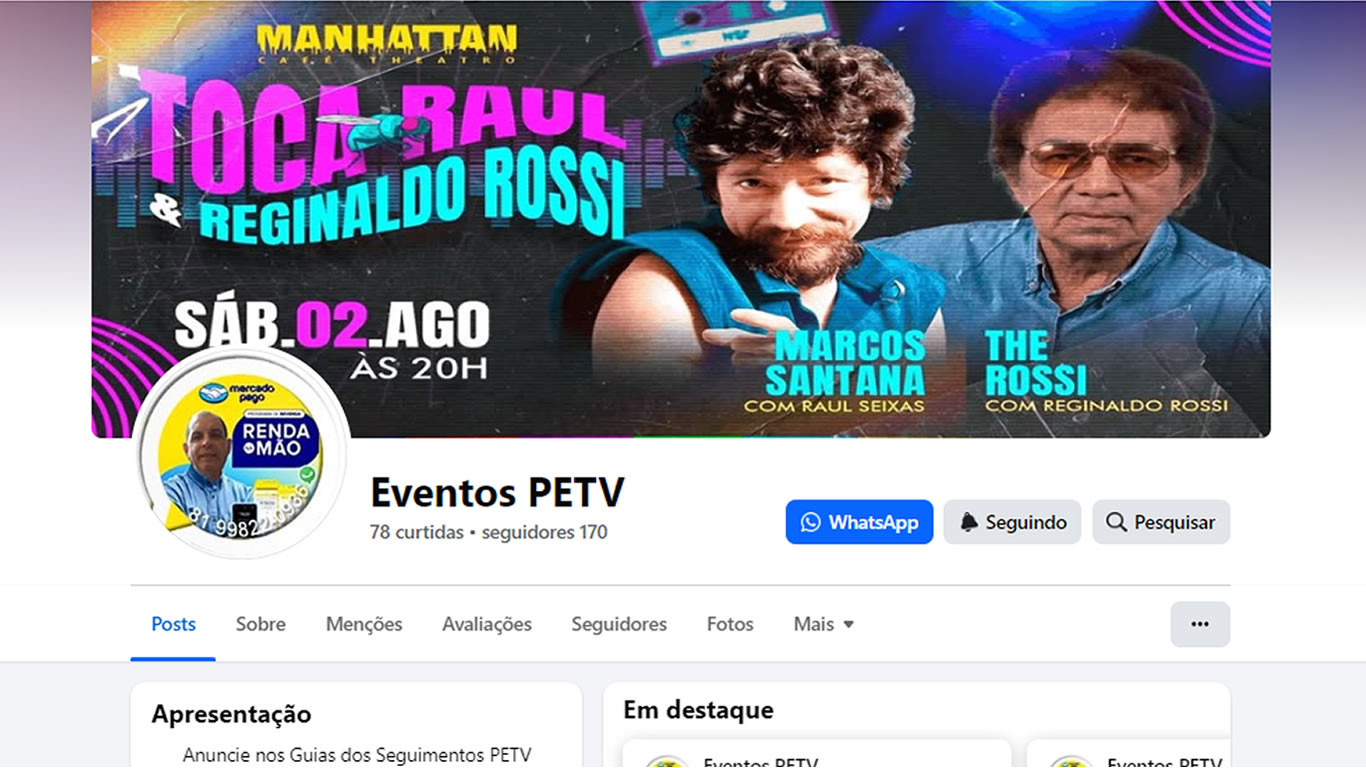This screenshot has width=1366, height=768.
Task: Open the first Em destaque post card
Action: click(x=817, y=754)
